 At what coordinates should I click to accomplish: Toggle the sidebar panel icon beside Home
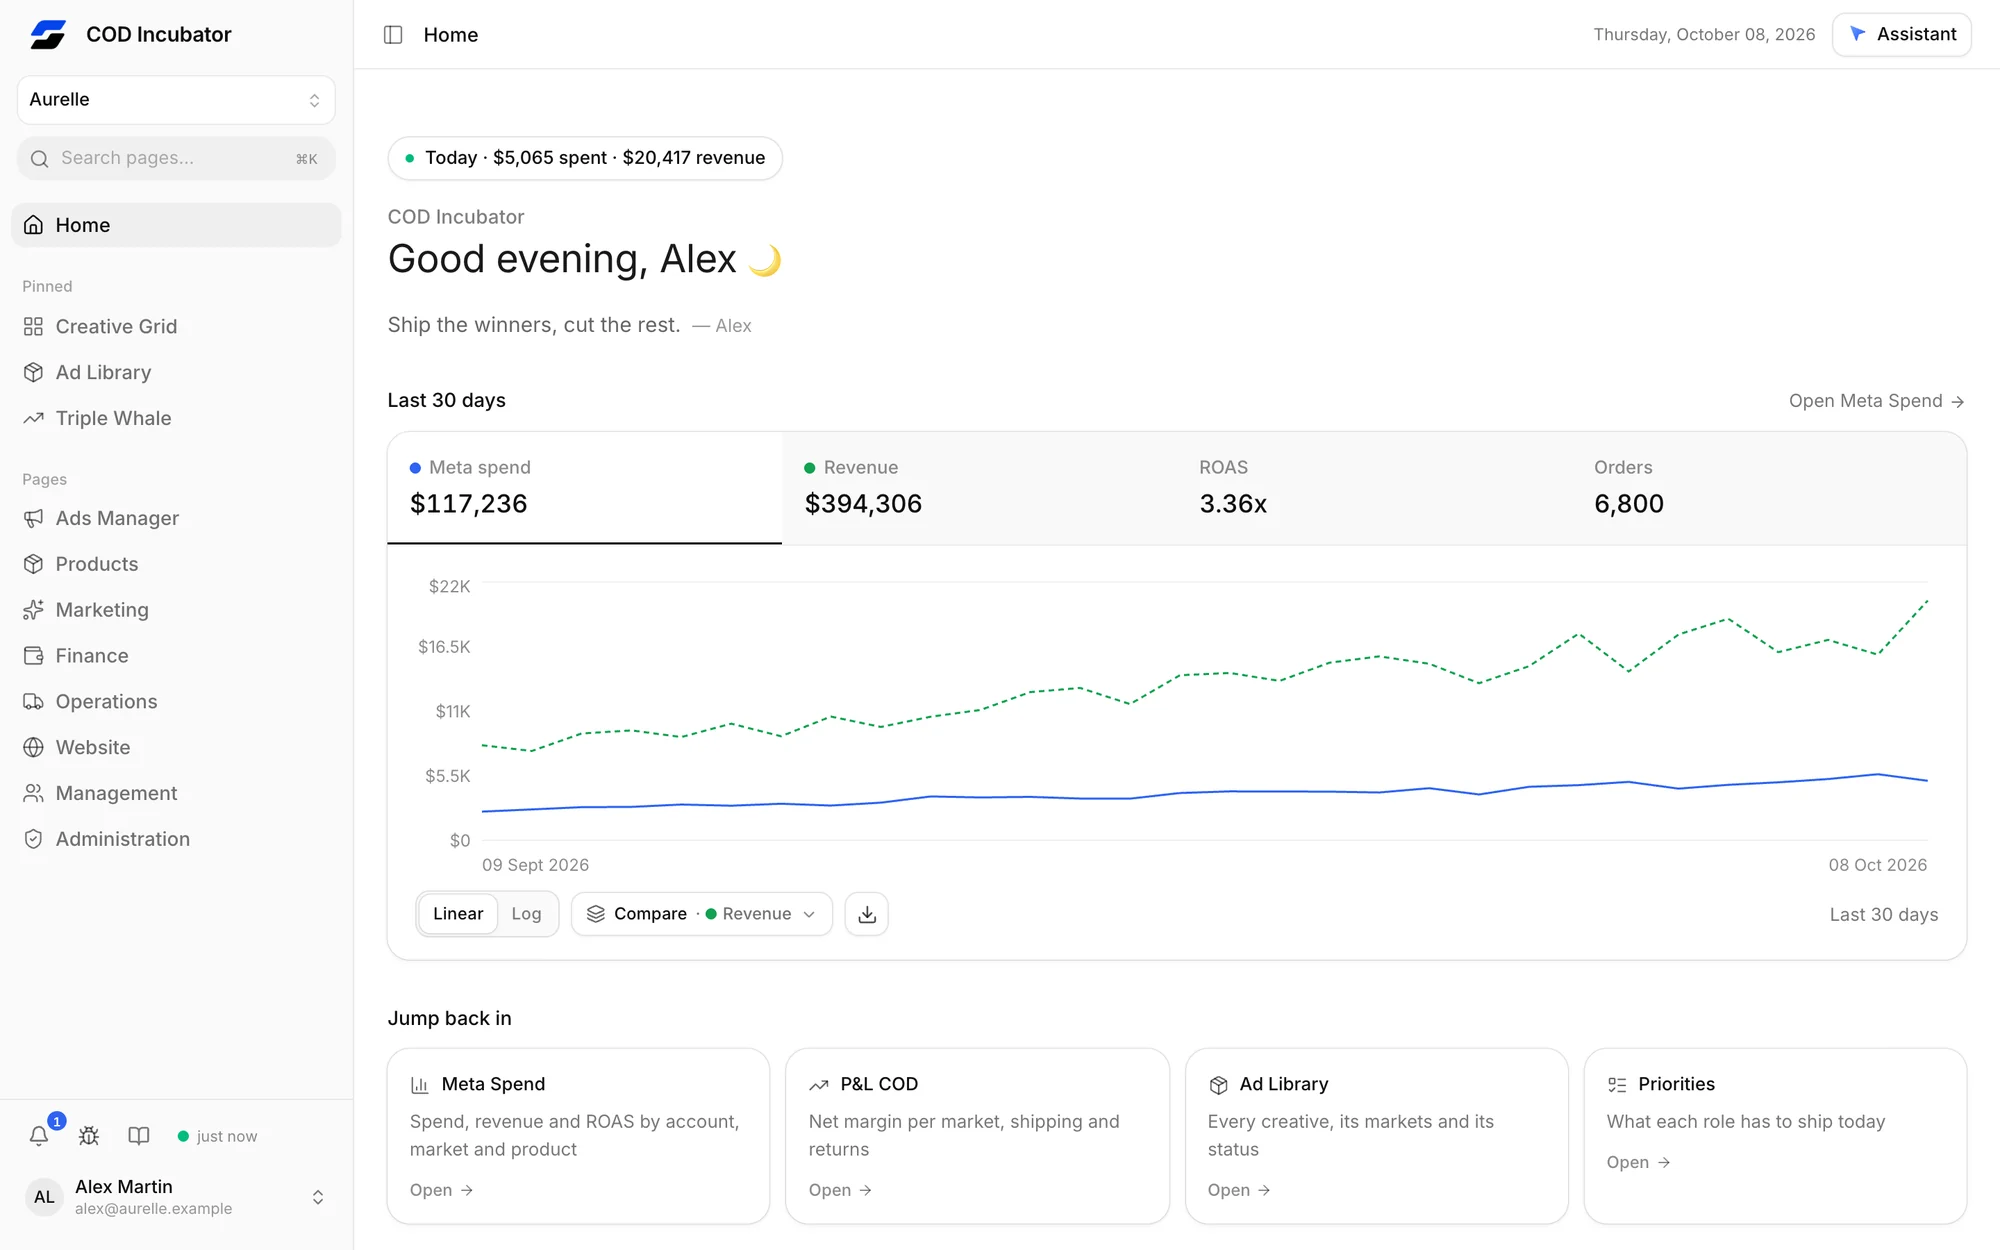click(x=393, y=35)
